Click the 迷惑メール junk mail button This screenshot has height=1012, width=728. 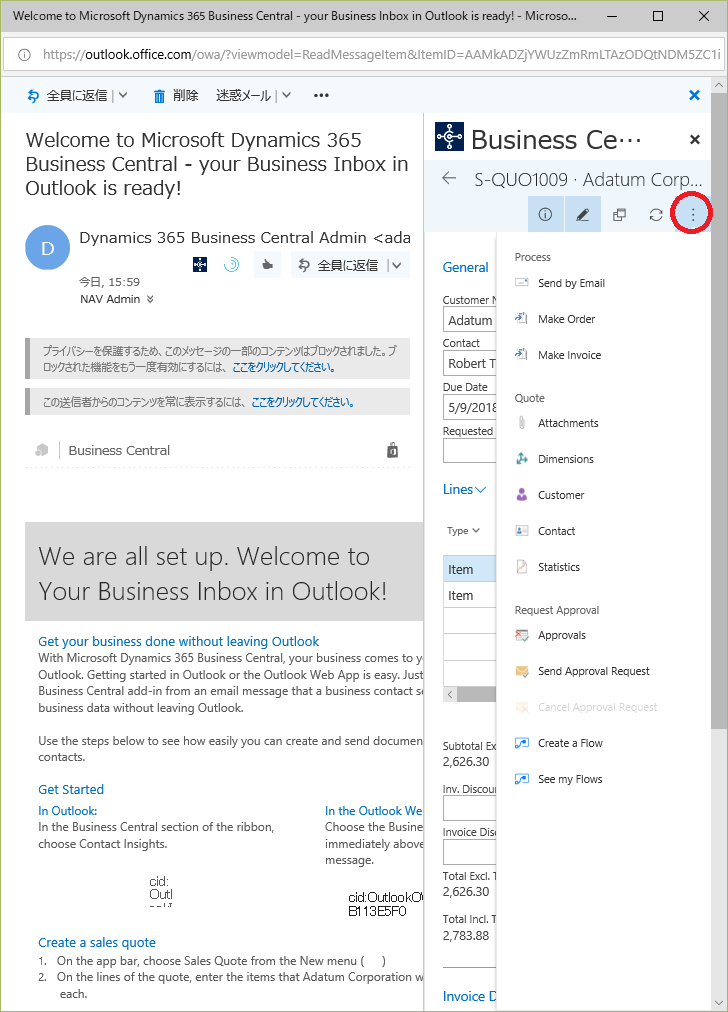tap(243, 96)
